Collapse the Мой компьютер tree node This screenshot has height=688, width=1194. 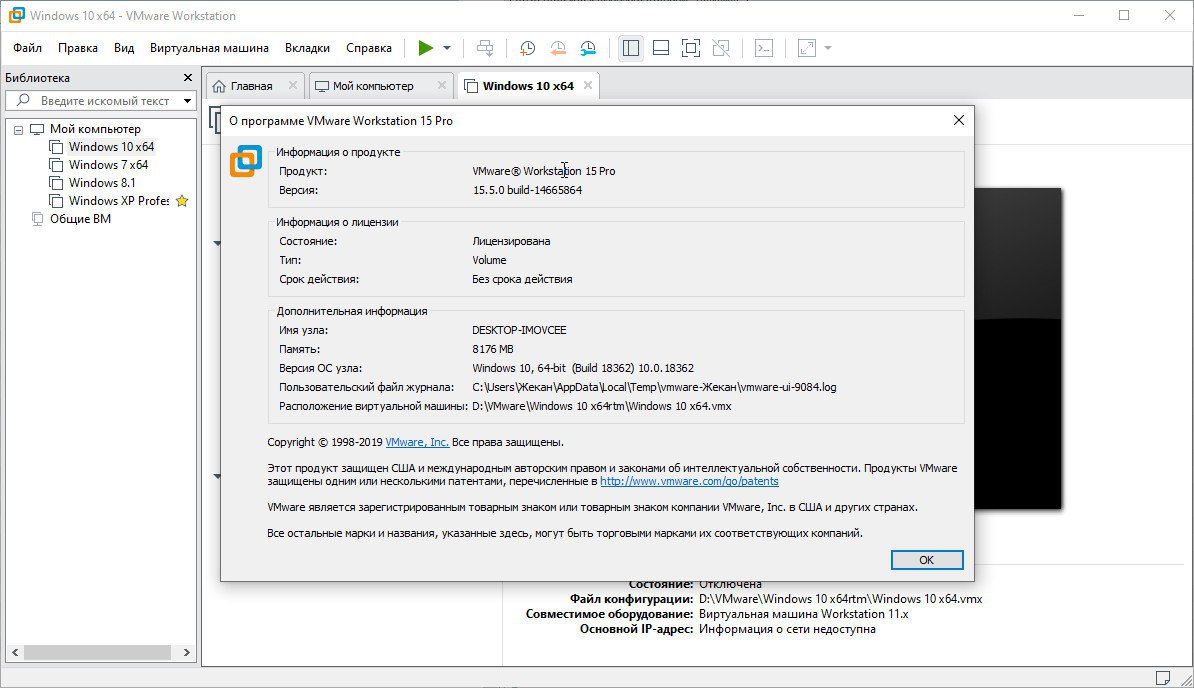[x=18, y=129]
